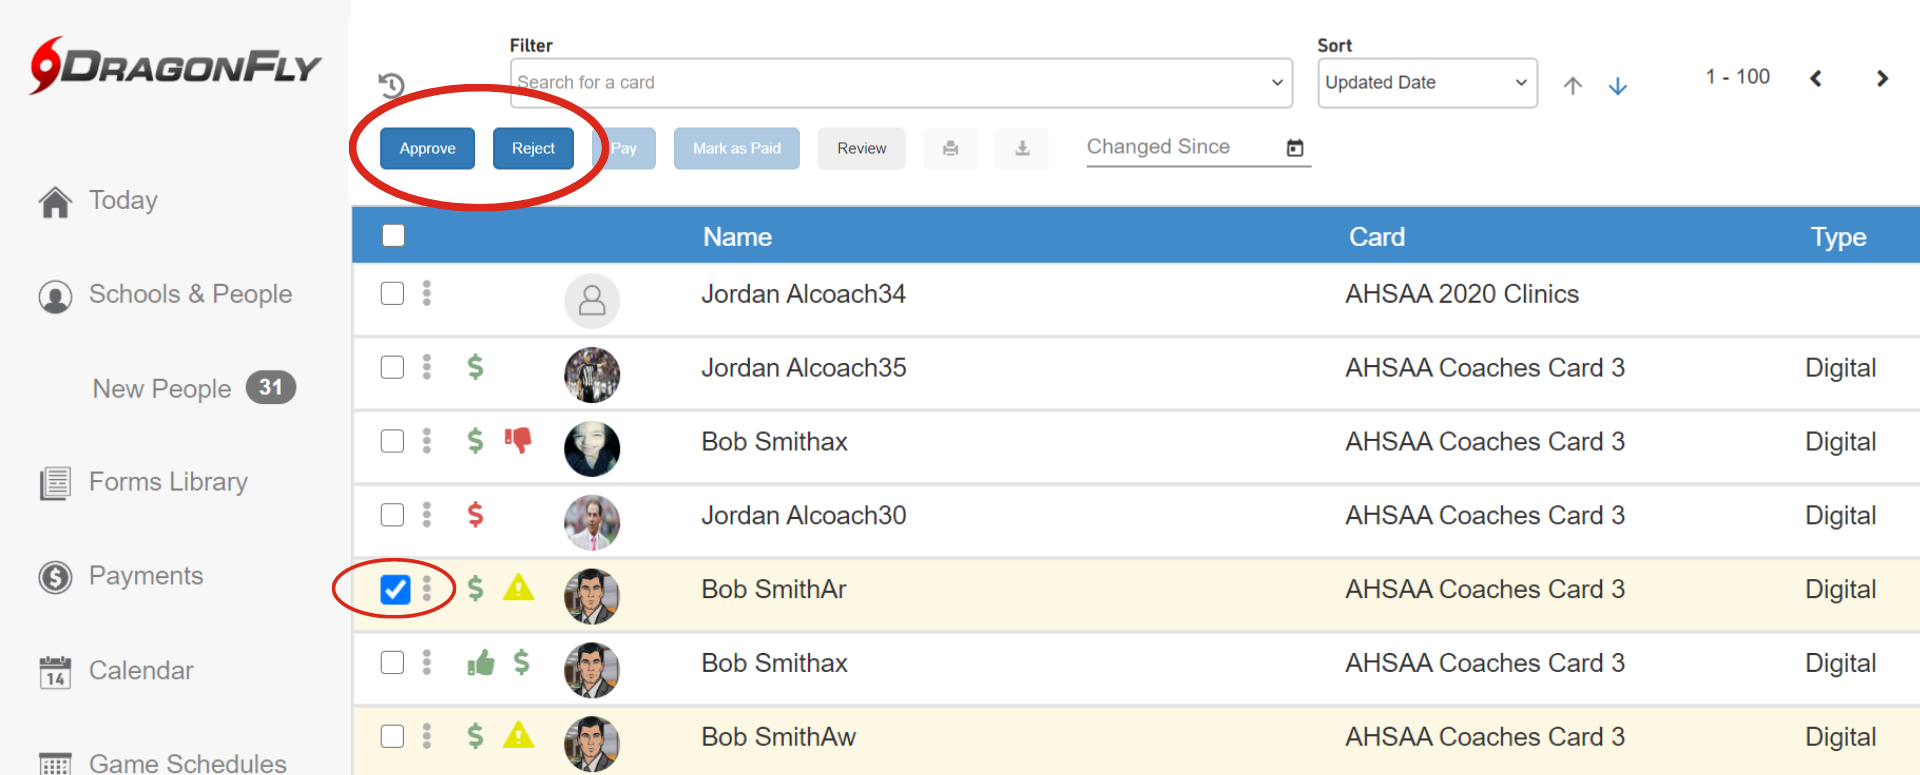
Task: Open Schools & People menu
Action: pos(190,294)
